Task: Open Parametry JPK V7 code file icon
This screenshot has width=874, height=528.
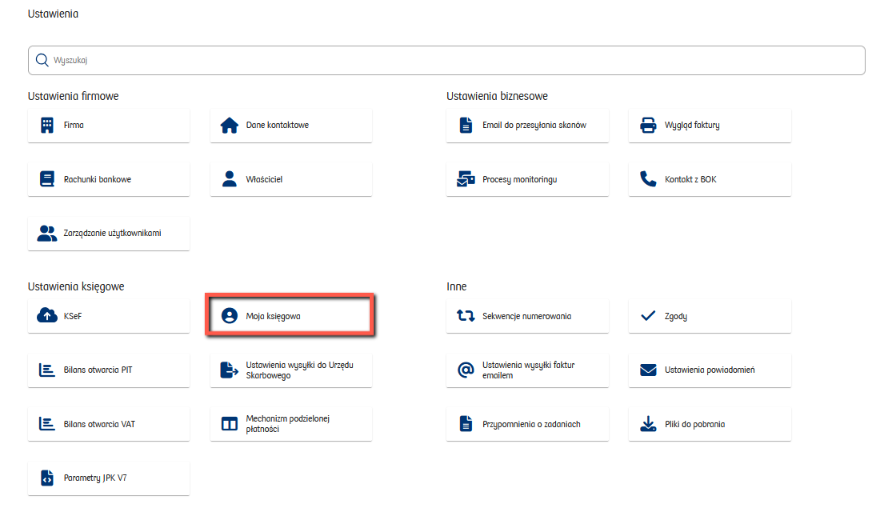Action: click(x=47, y=478)
